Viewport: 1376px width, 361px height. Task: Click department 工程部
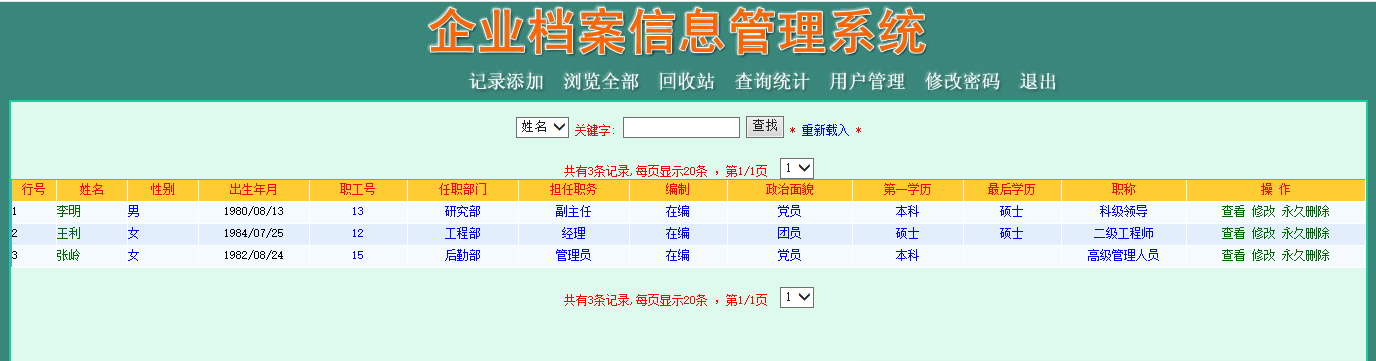(x=463, y=233)
